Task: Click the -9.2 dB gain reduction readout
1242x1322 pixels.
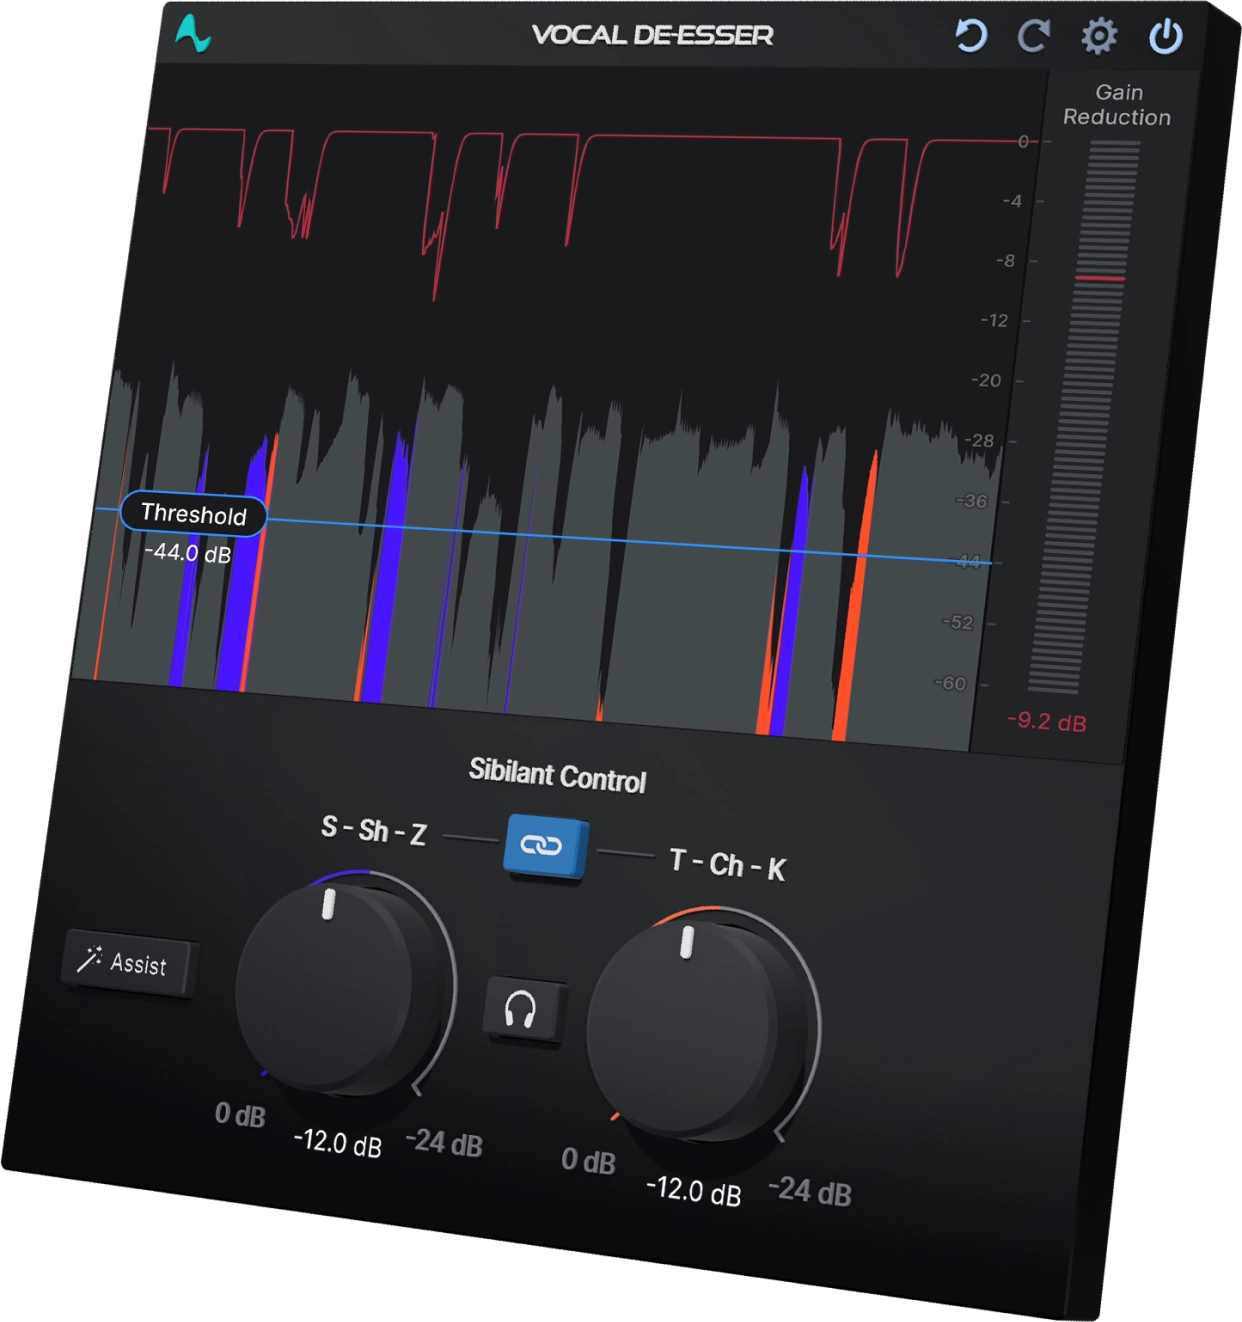Action: click(x=1046, y=721)
